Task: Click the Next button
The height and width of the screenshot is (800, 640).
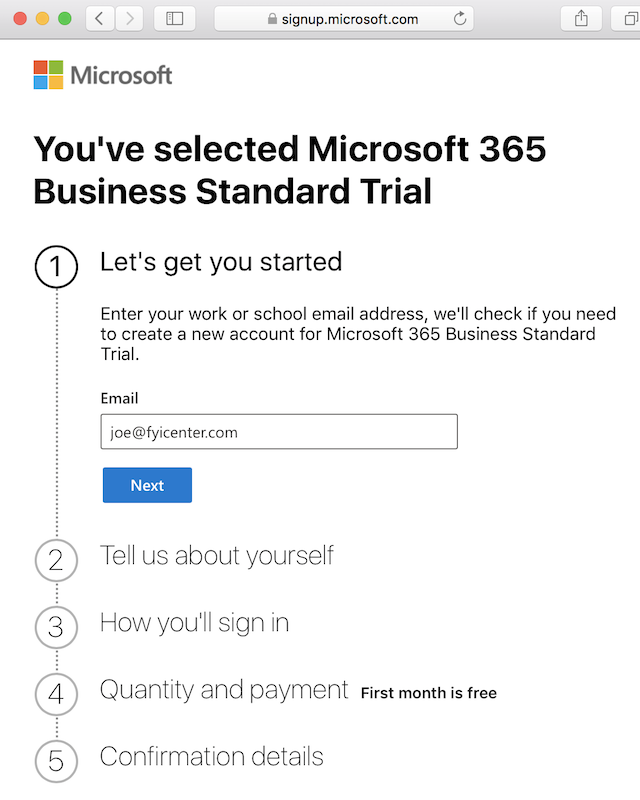Action: (147, 485)
